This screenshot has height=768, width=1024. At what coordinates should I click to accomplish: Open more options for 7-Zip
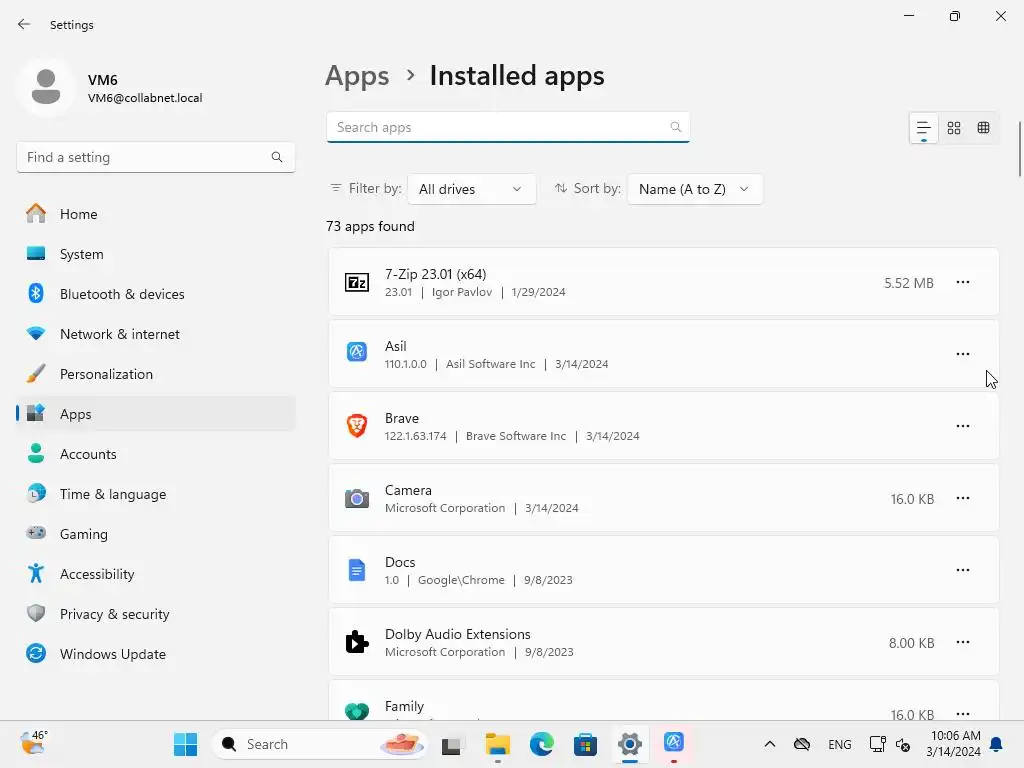point(963,282)
